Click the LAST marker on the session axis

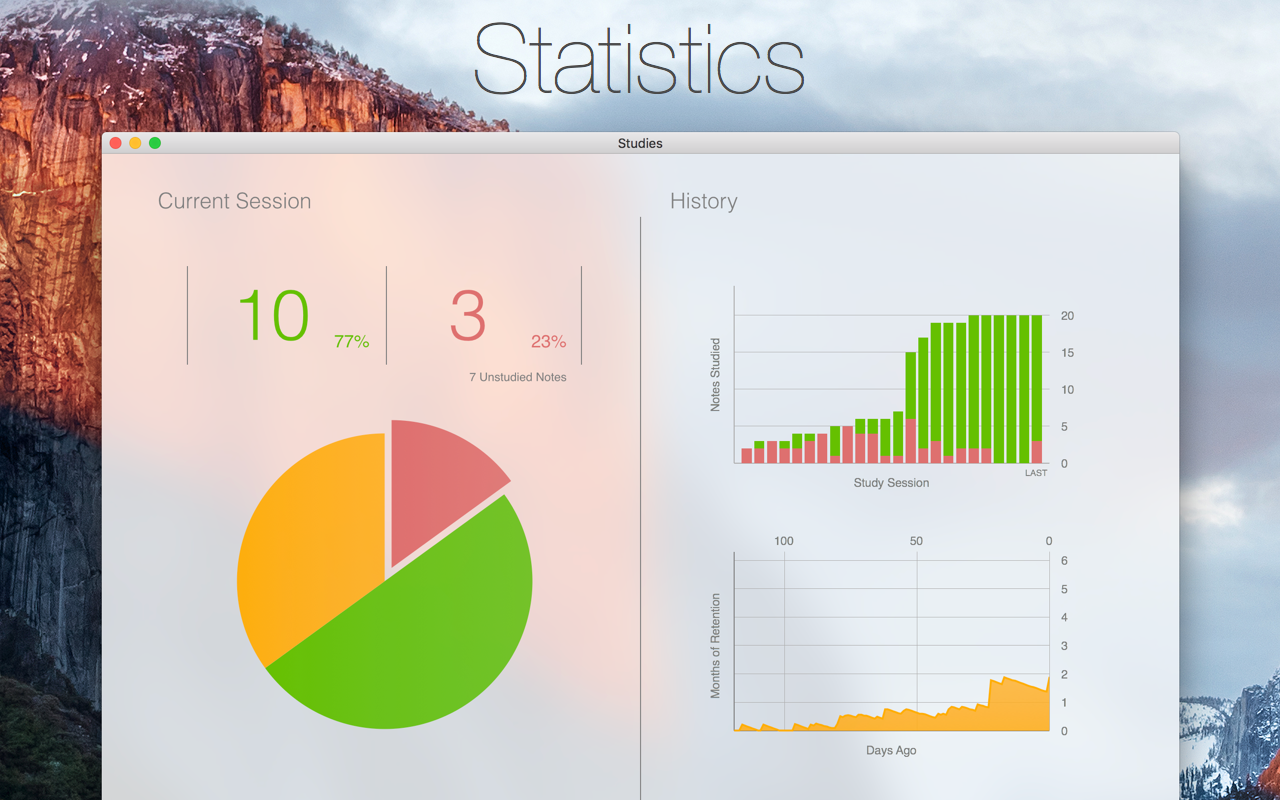click(1036, 472)
